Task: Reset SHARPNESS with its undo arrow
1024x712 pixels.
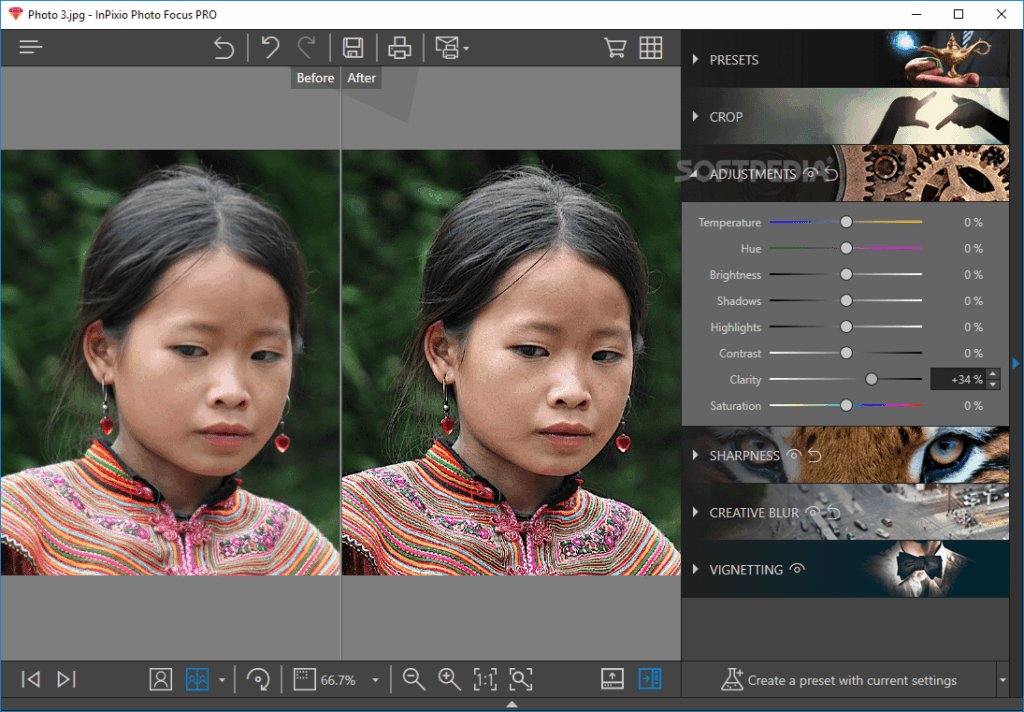Action: click(x=814, y=455)
